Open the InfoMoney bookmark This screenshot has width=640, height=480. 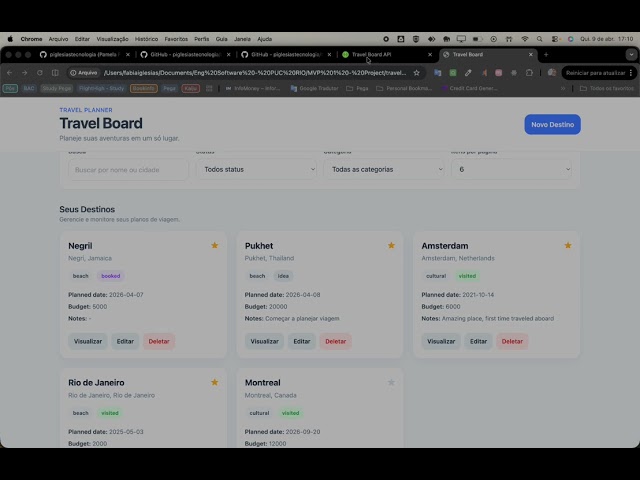[x=253, y=88]
